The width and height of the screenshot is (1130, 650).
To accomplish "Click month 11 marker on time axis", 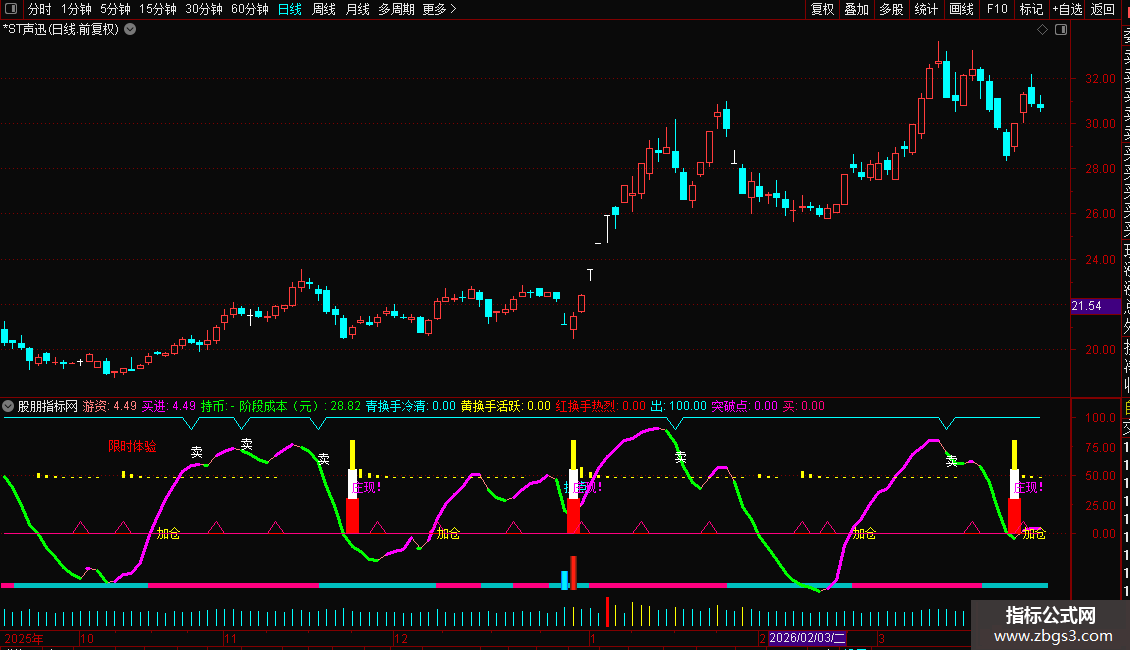I will pyautogui.click(x=230, y=638).
